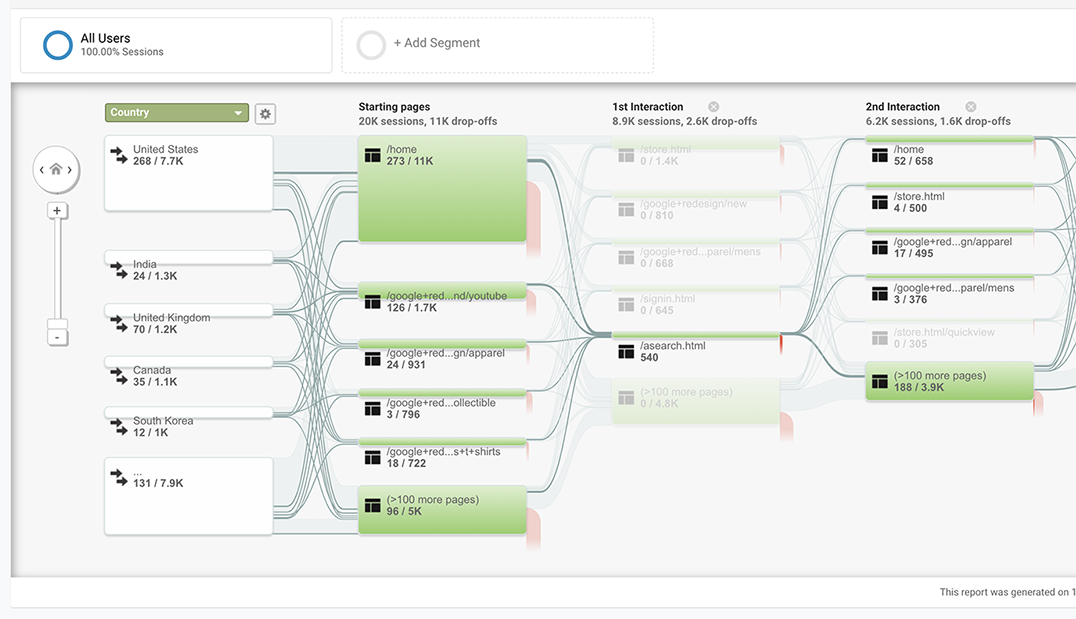Image resolution: width=1076 pixels, height=619 pixels.
Task: Click + Add Segment
Action: click(x=436, y=43)
